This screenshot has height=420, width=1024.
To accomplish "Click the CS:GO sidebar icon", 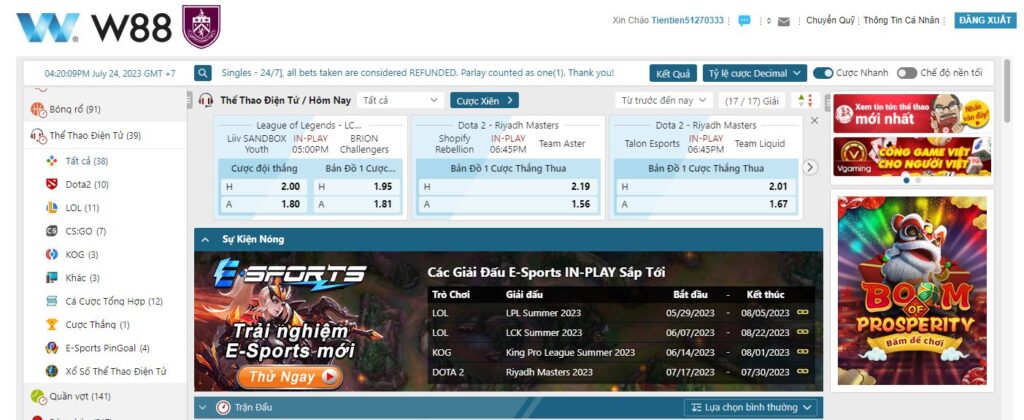I will [x=52, y=231].
